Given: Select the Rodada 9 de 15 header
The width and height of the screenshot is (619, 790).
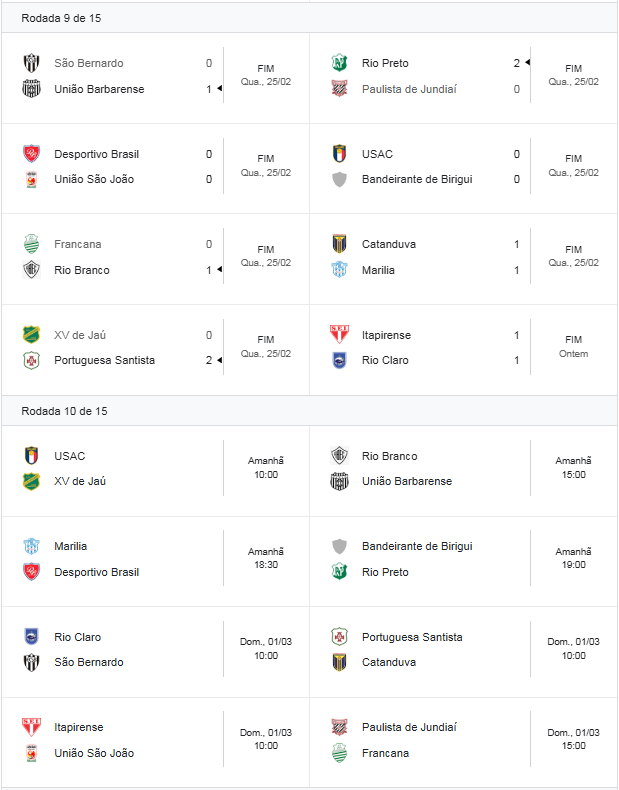Looking at the screenshot, I should point(61,18).
